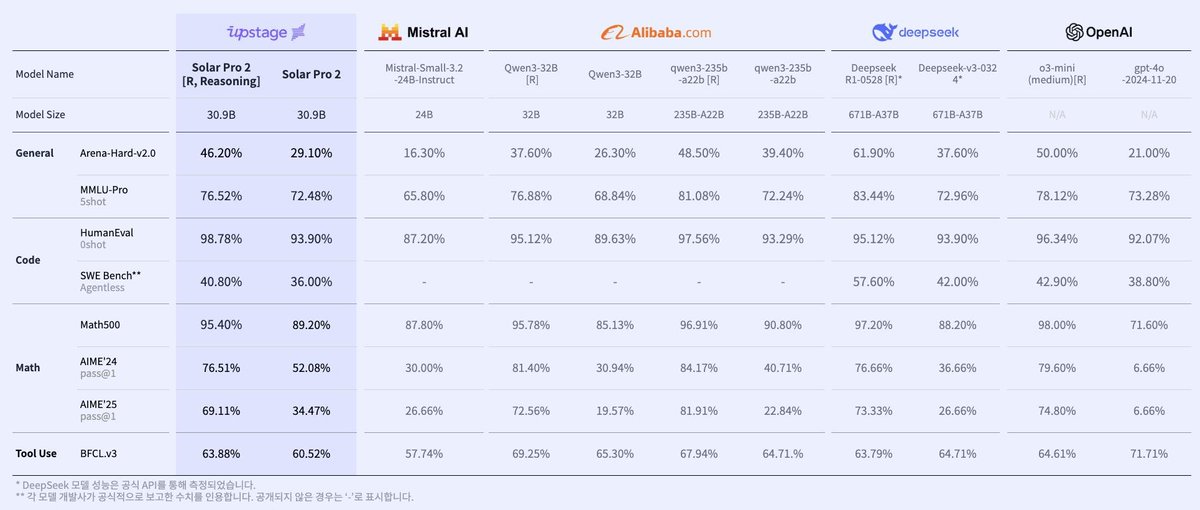The height and width of the screenshot is (510, 1200).
Task: Select the Solar Pro 2 [R, Reasoning] header
Action: click(221, 74)
